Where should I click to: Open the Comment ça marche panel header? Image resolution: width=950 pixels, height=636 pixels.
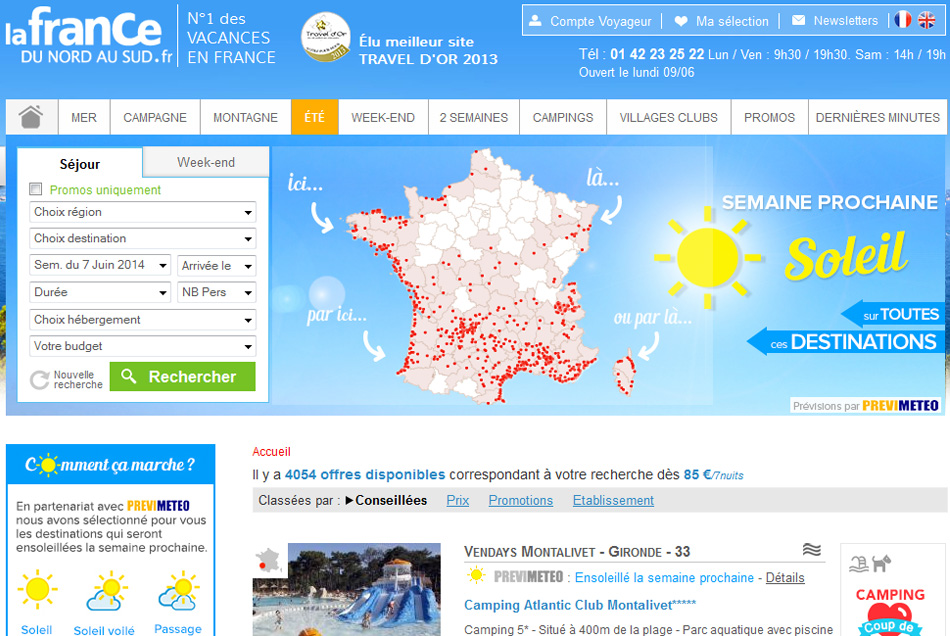point(110,465)
